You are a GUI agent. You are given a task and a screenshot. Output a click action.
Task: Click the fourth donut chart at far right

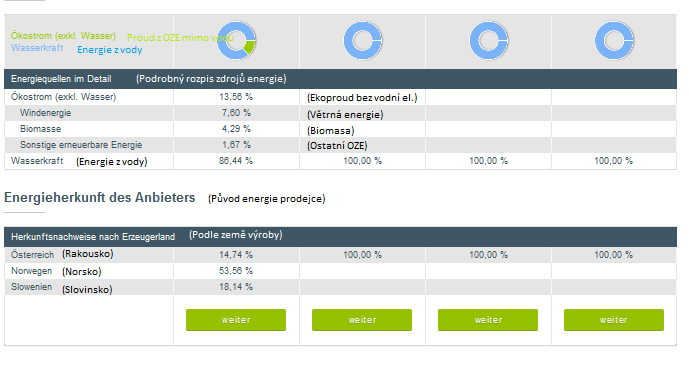click(x=614, y=40)
